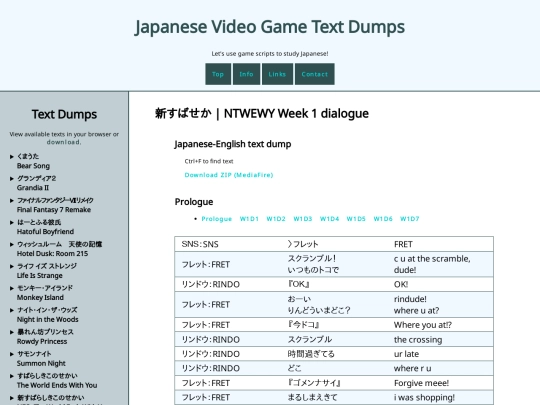Jump to W1D5 section
Image resolution: width=540 pixels, height=405 pixels.
(356, 219)
